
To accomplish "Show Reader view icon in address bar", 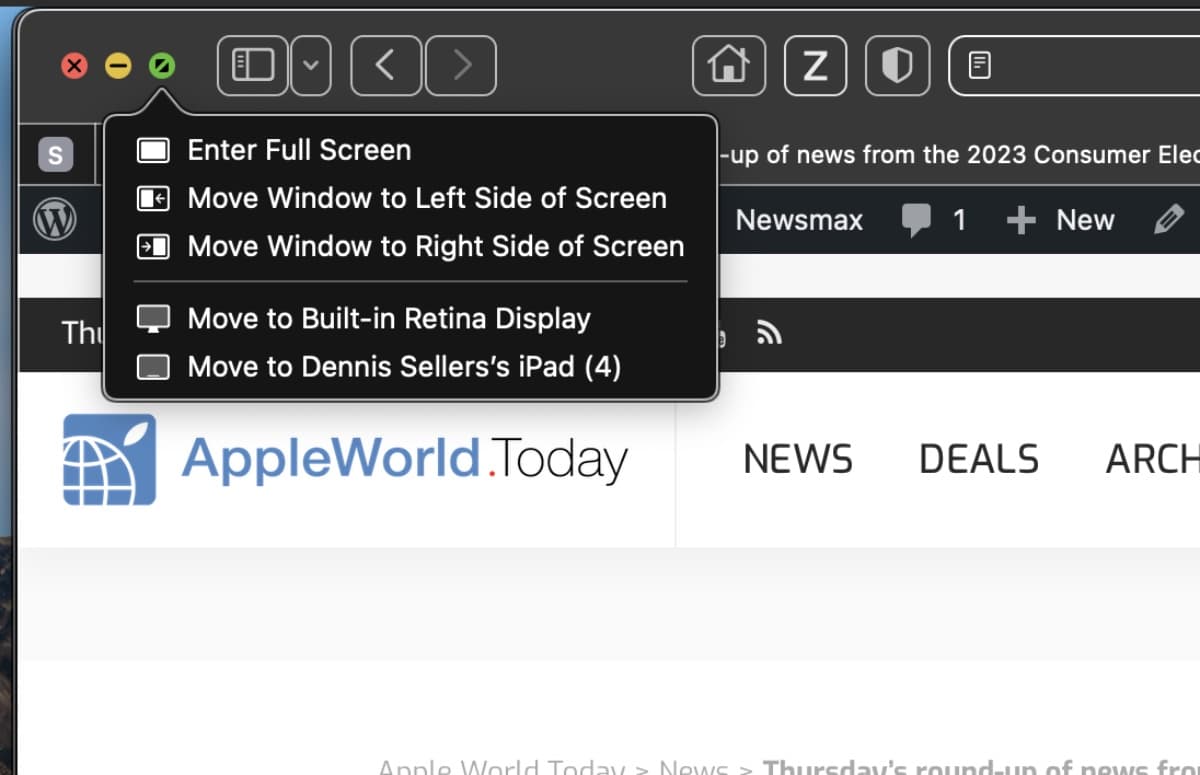I will (981, 67).
